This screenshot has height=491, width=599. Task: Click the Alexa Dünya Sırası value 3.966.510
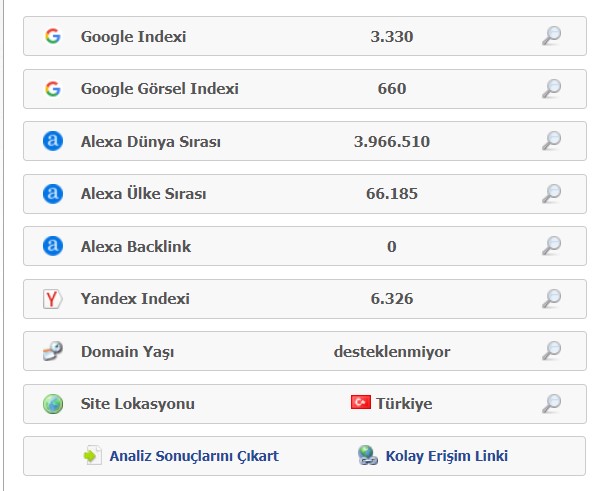(392, 141)
